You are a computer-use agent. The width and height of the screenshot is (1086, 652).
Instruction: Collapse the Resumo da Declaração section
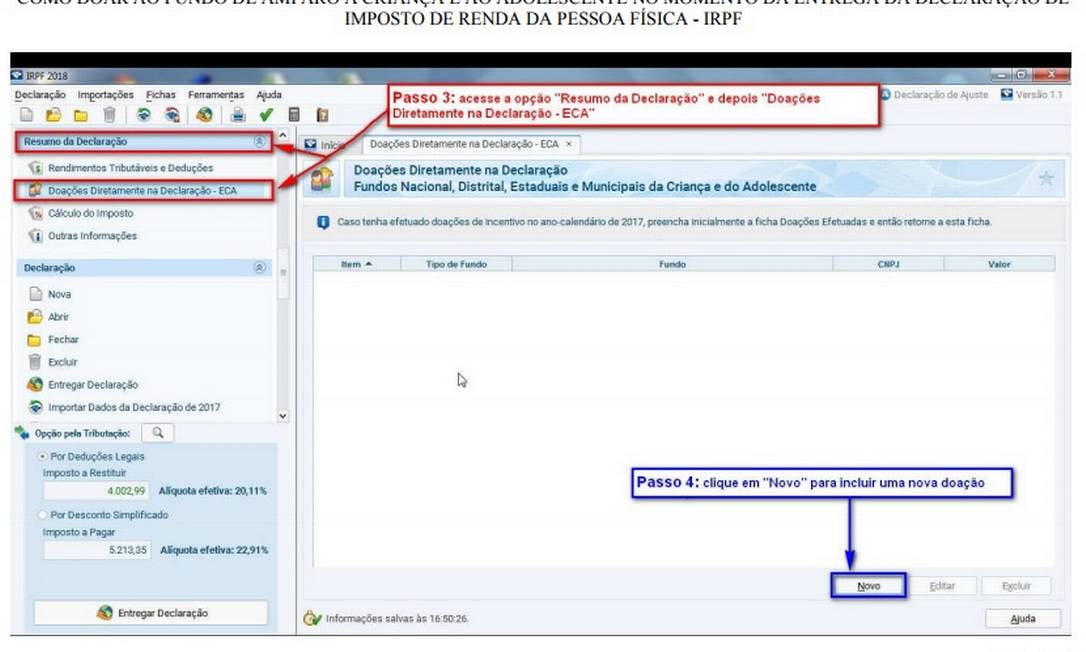[259, 142]
